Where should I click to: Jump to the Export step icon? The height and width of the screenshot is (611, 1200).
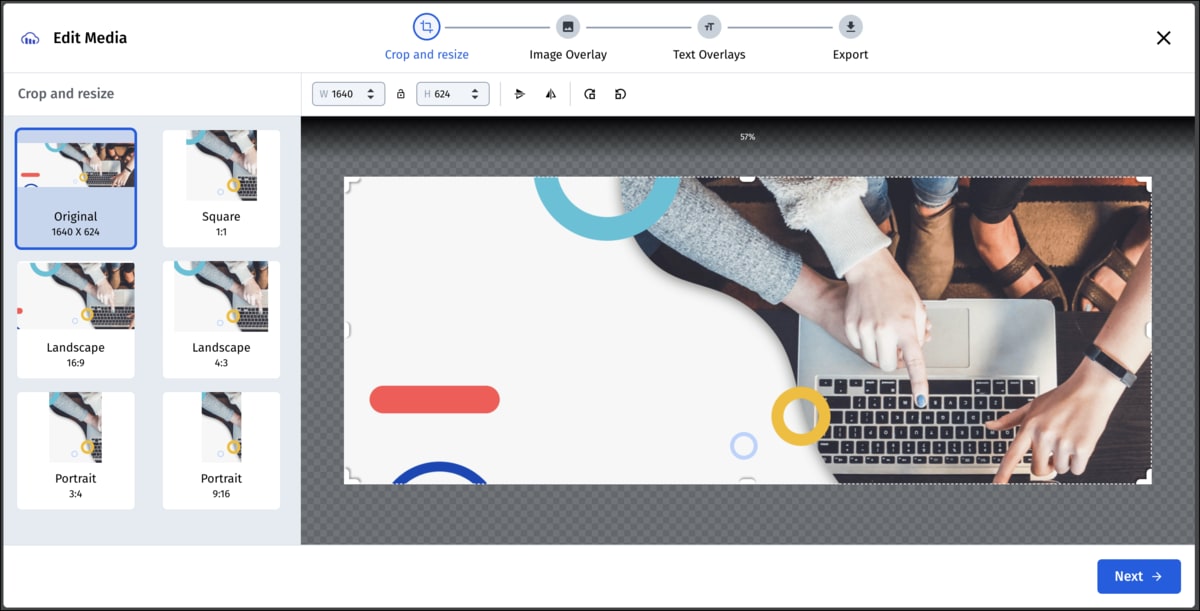click(x=850, y=27)
